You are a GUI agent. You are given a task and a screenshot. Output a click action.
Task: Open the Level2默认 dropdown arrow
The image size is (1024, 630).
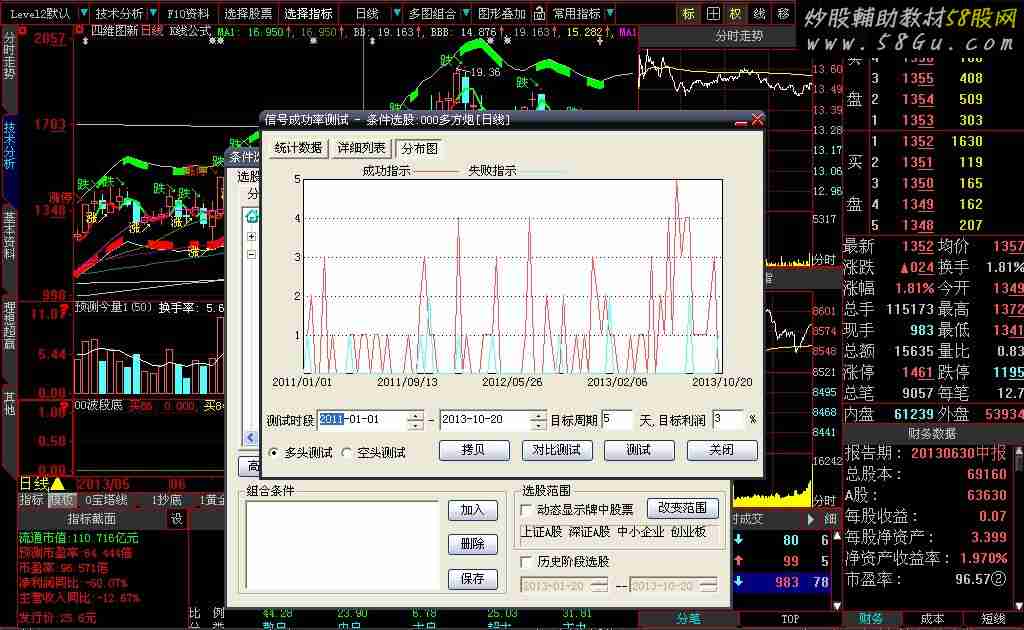point(84,13)
